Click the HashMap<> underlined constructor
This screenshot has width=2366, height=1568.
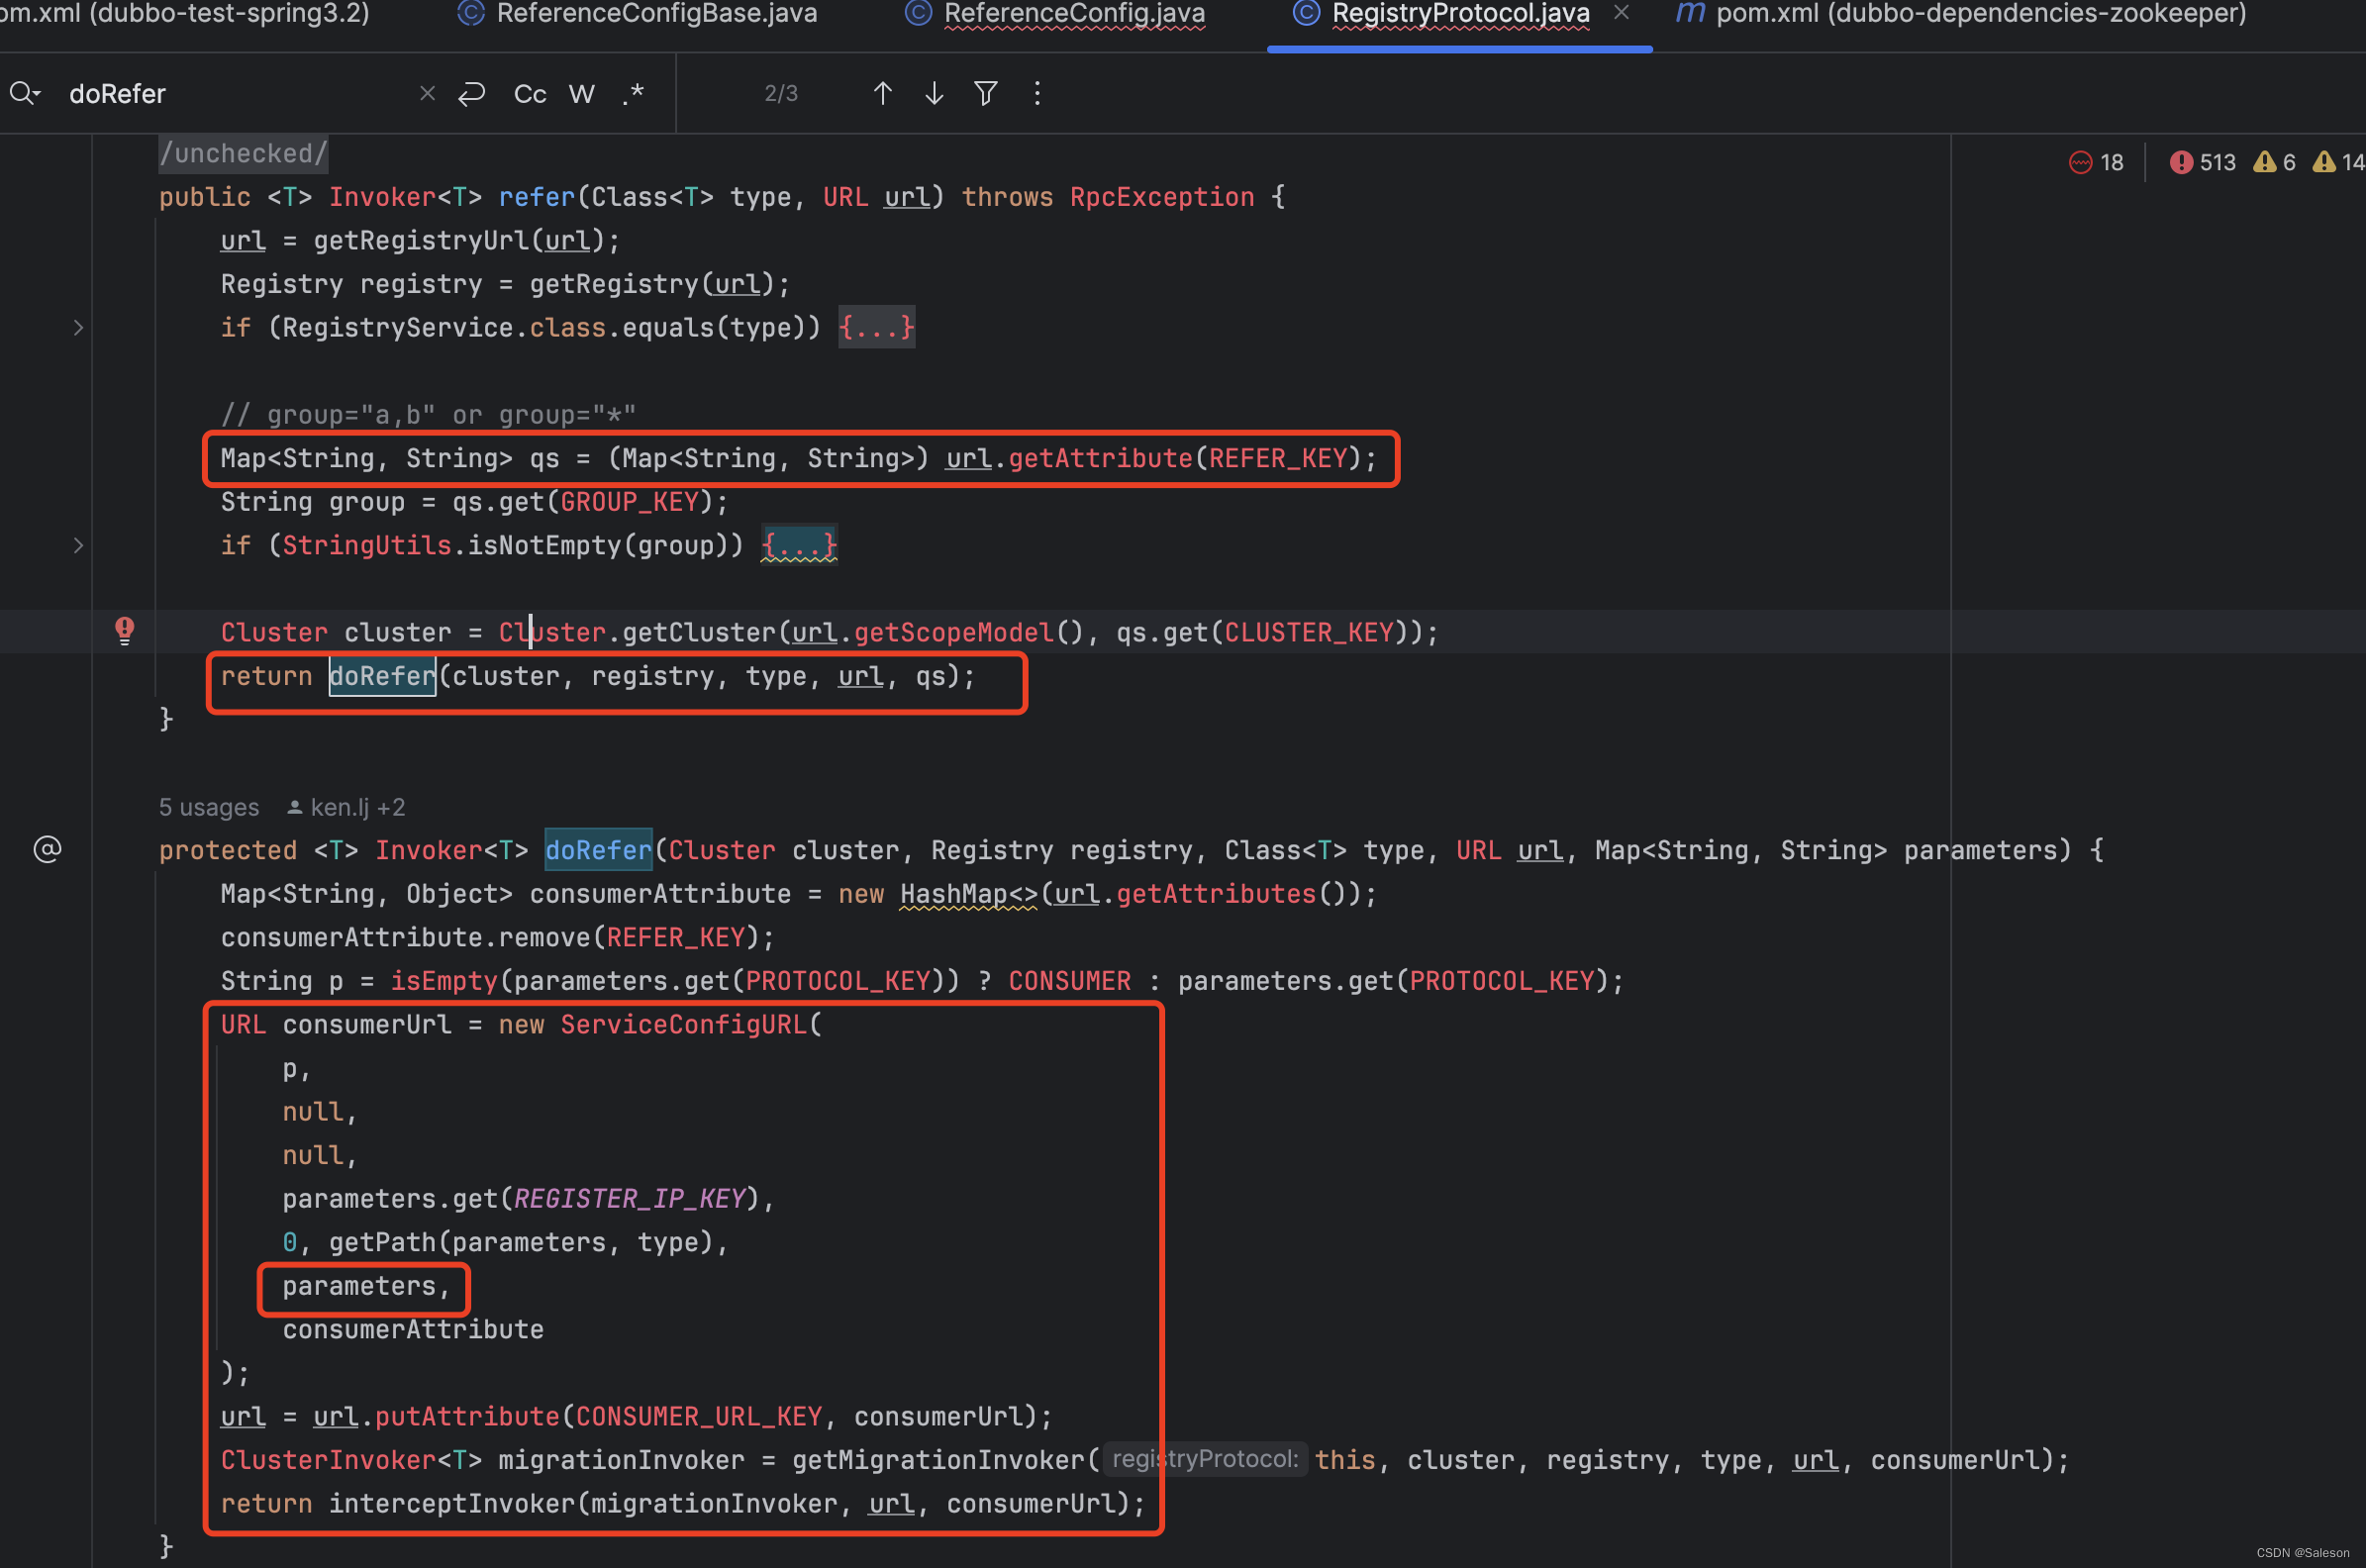click(x=968, y=895)
